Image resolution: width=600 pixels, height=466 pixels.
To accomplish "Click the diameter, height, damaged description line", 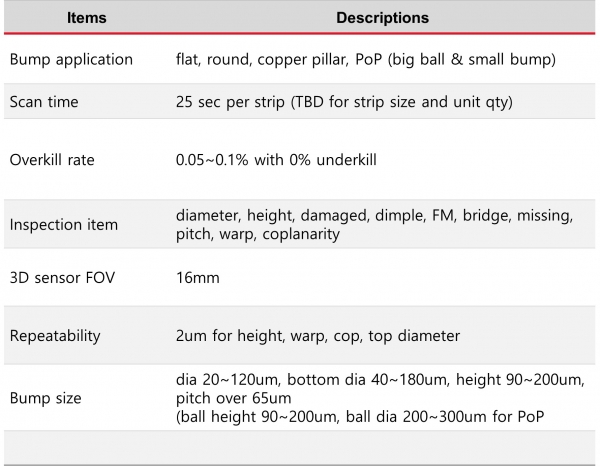I will point(375,215).
